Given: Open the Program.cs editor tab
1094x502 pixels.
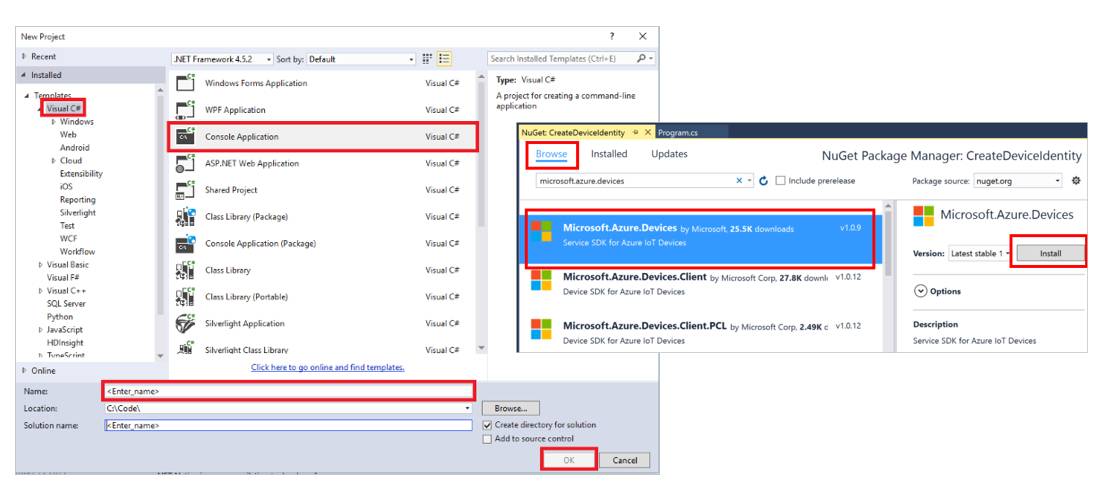Looking at the screenshot, I should click(x=677, y=132).
